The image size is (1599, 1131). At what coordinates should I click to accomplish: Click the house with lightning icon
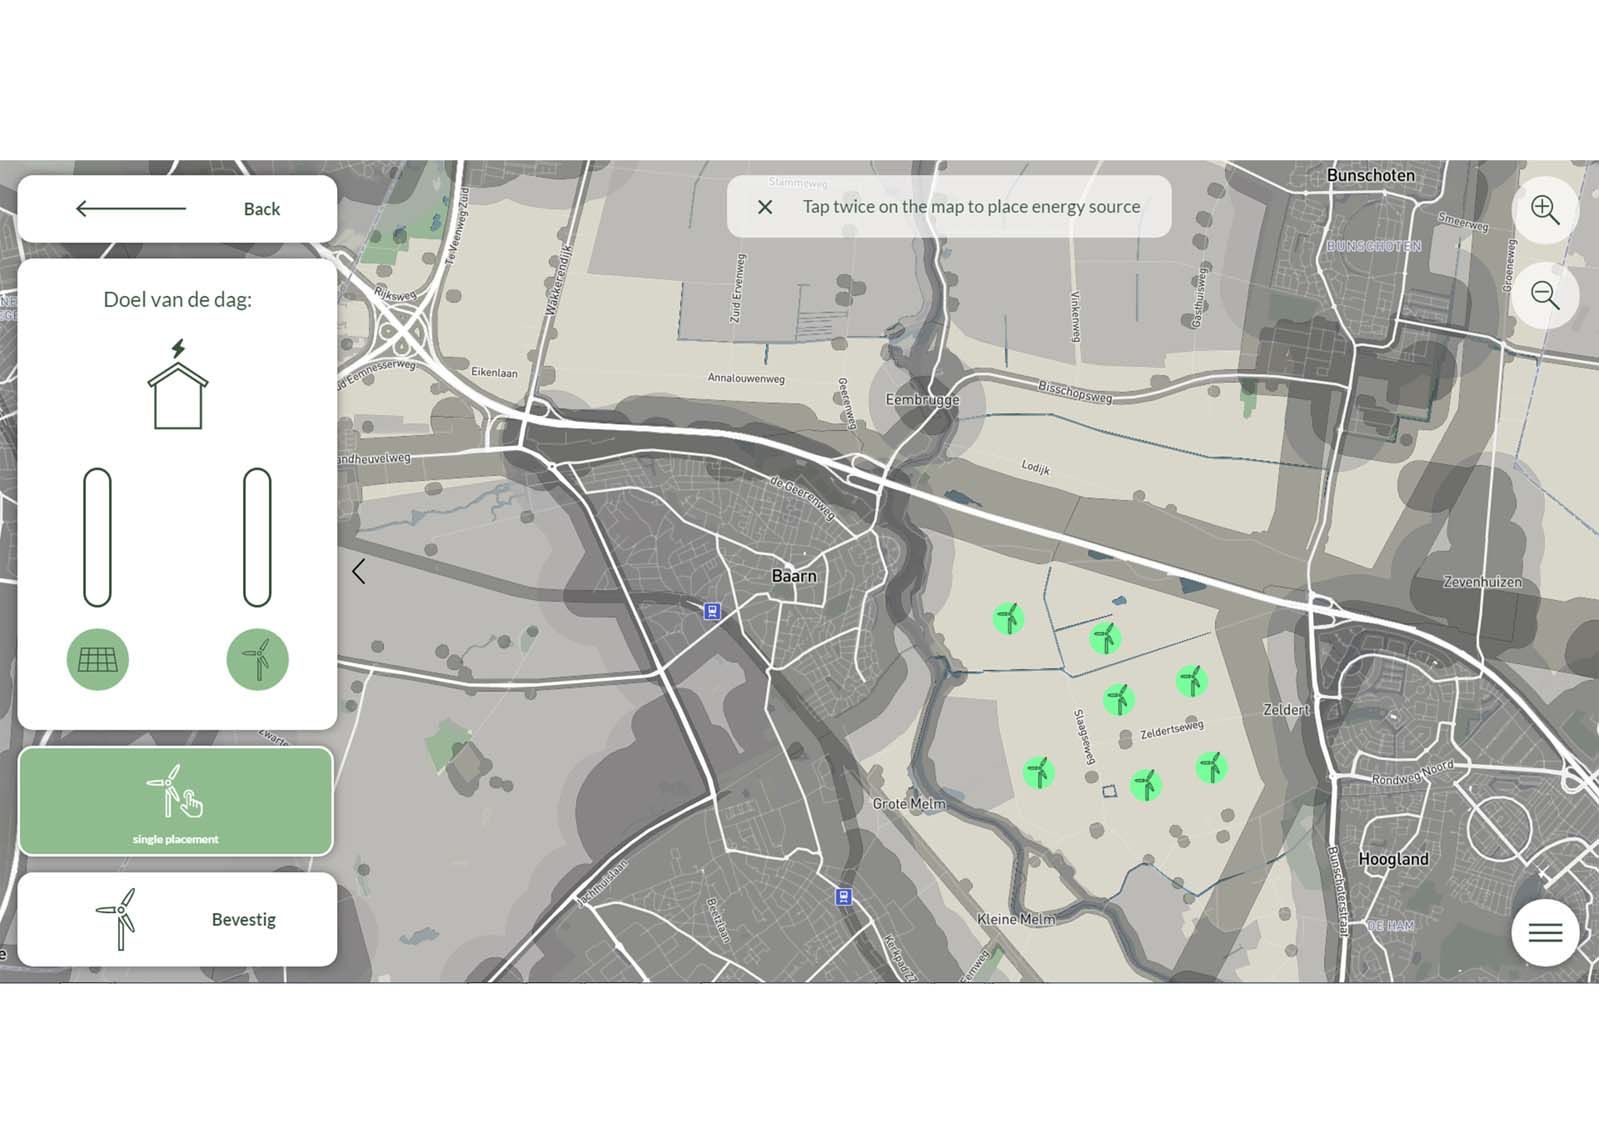[178, 385]
